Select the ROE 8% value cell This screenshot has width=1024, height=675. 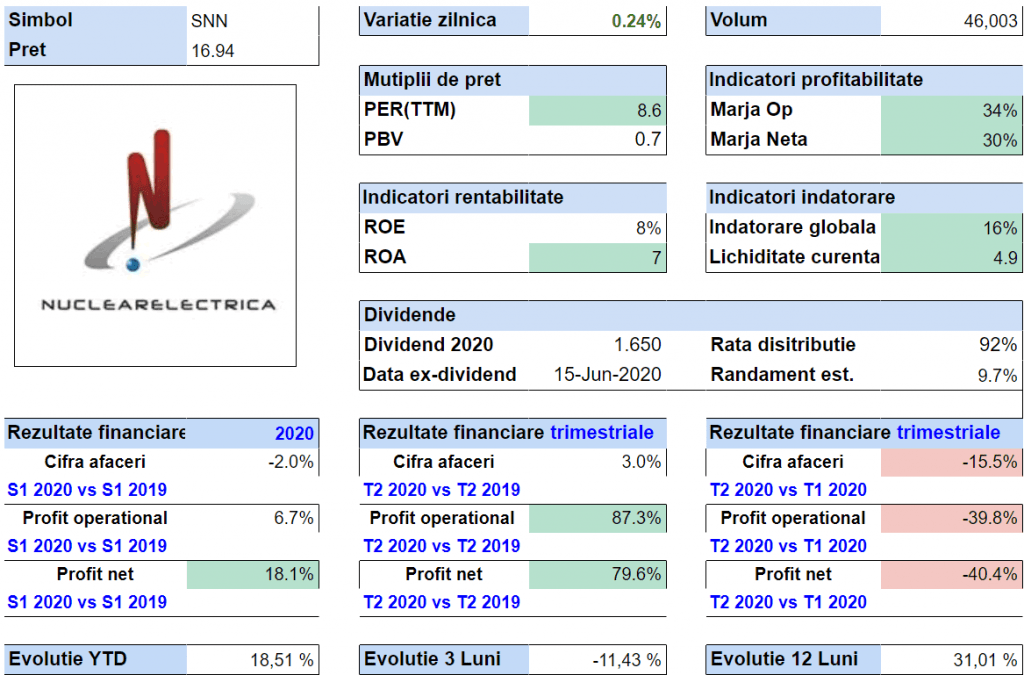click(x=596, y=227)
